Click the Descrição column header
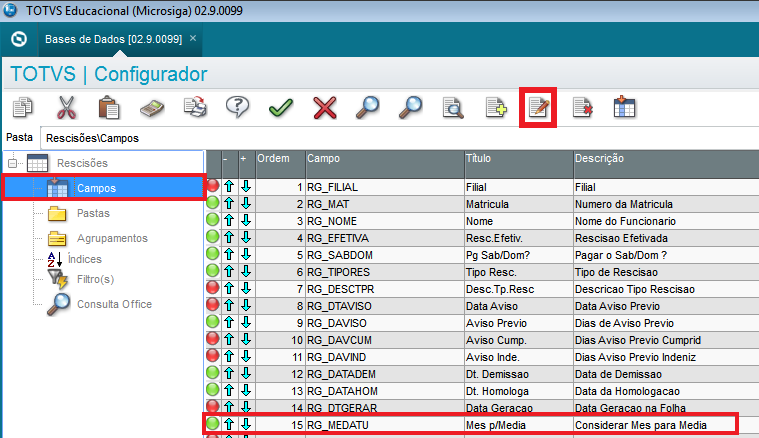The height and width of the screenshot is (438, 759). tap(666, 164)
